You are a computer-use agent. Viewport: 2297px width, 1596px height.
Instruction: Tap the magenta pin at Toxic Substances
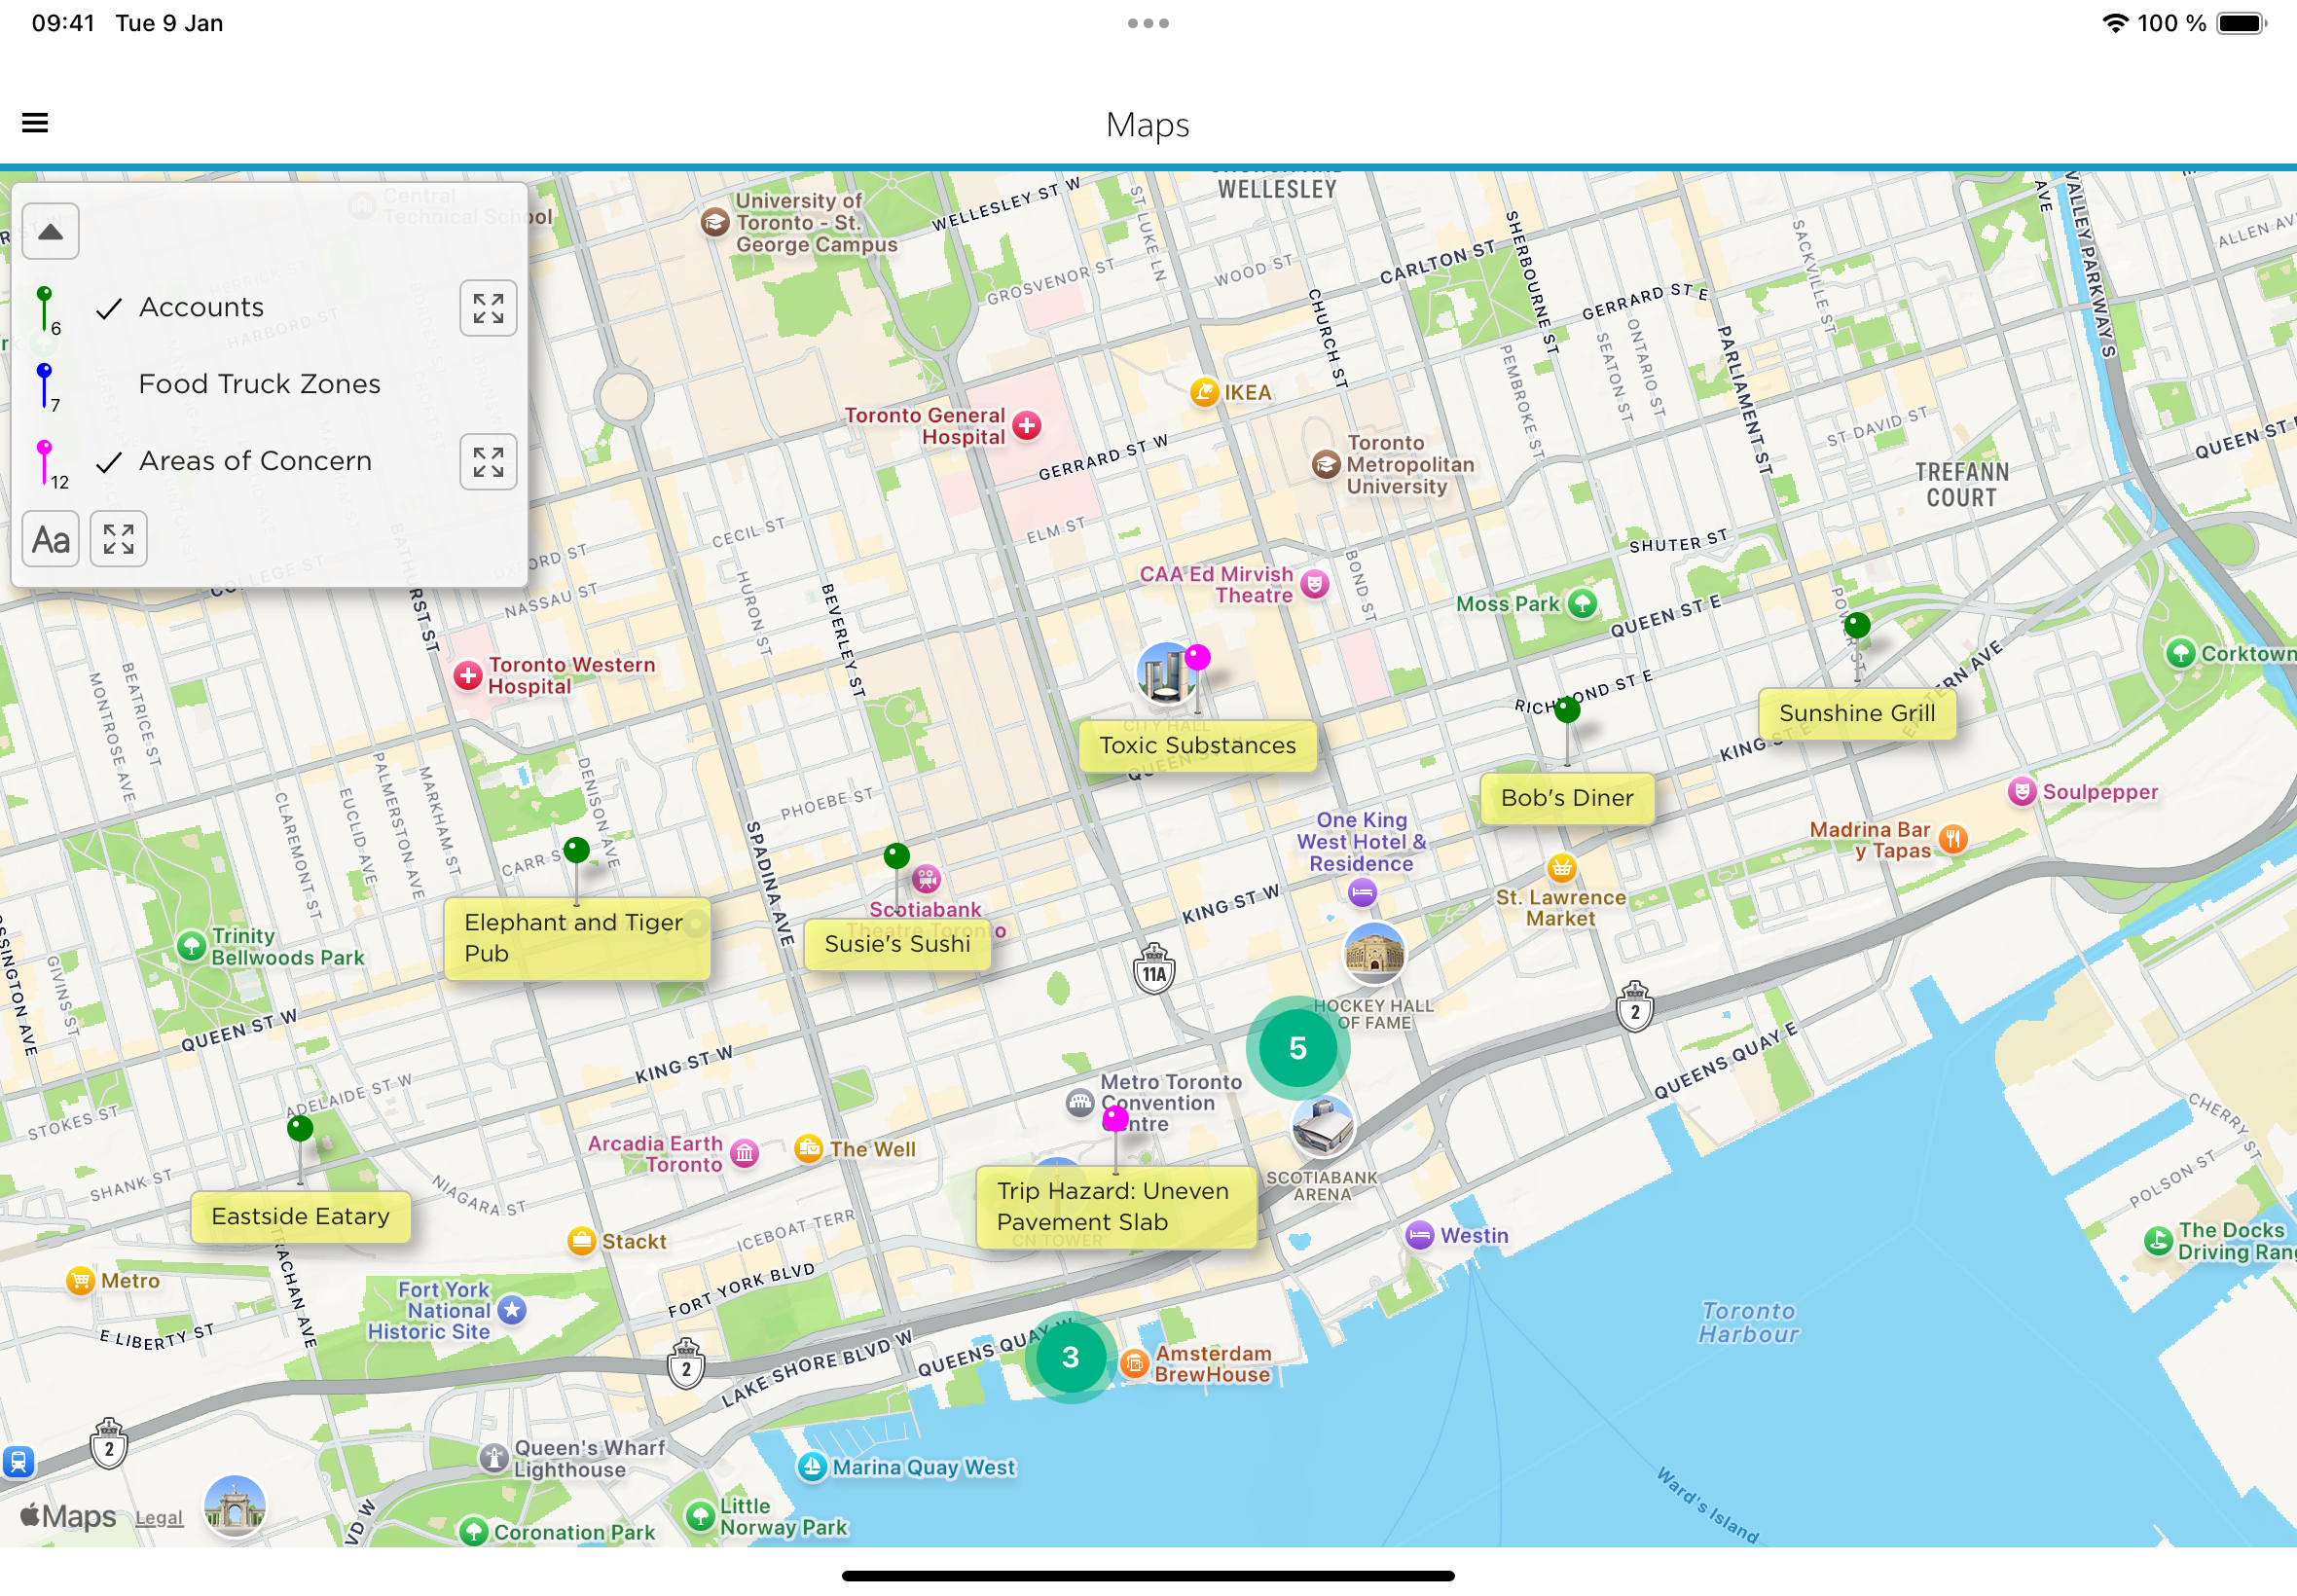[1197, 658]
